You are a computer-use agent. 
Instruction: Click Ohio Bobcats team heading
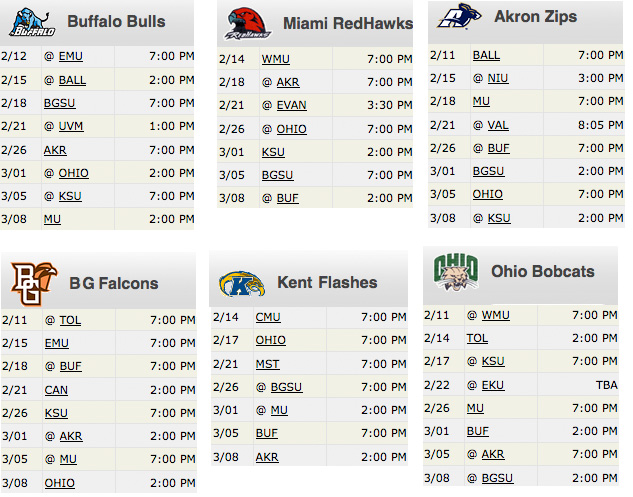tap(543, 271)
